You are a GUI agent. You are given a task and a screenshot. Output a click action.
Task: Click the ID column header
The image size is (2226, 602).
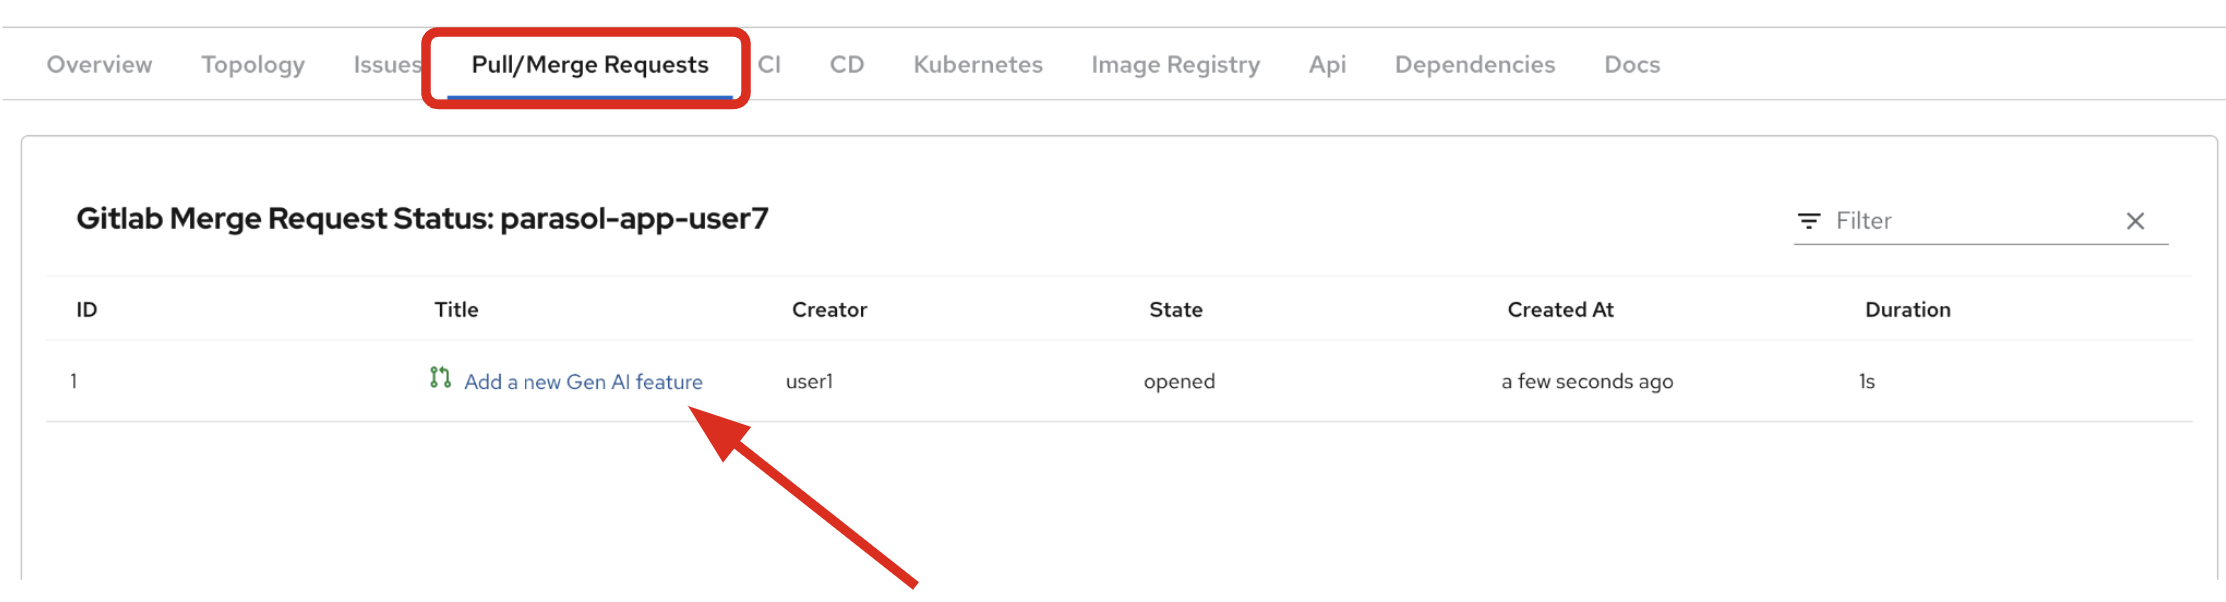[87, 310]
